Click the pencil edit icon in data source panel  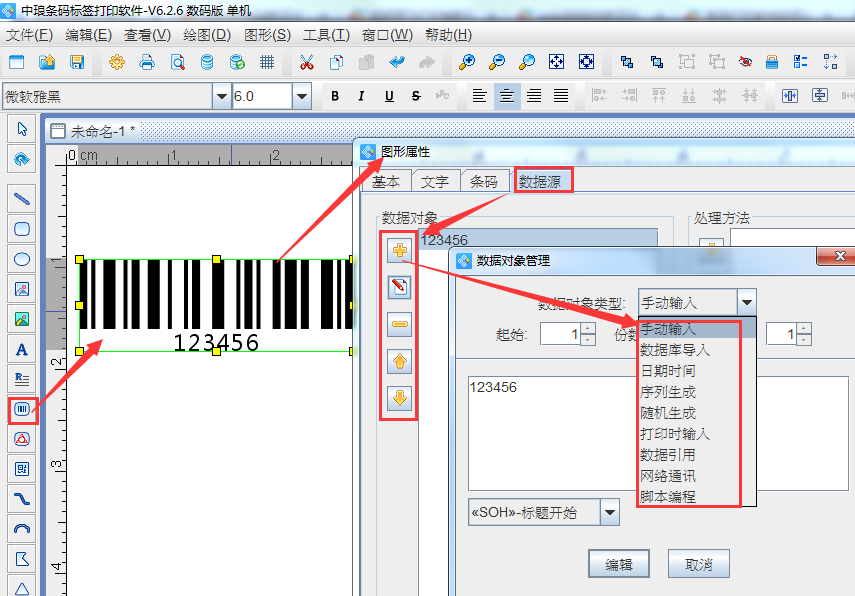[x=400, y=287]
